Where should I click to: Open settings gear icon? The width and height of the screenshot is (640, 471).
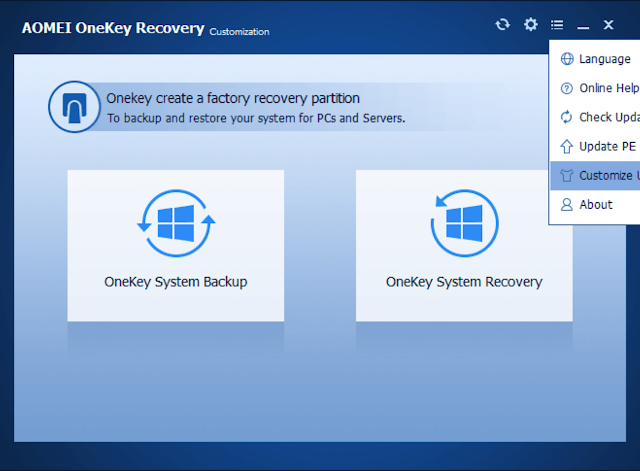point(530,25)
